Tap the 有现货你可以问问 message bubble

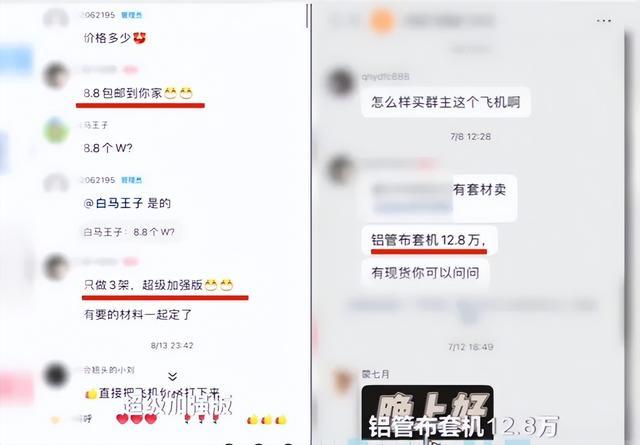[x=425, y=273]
